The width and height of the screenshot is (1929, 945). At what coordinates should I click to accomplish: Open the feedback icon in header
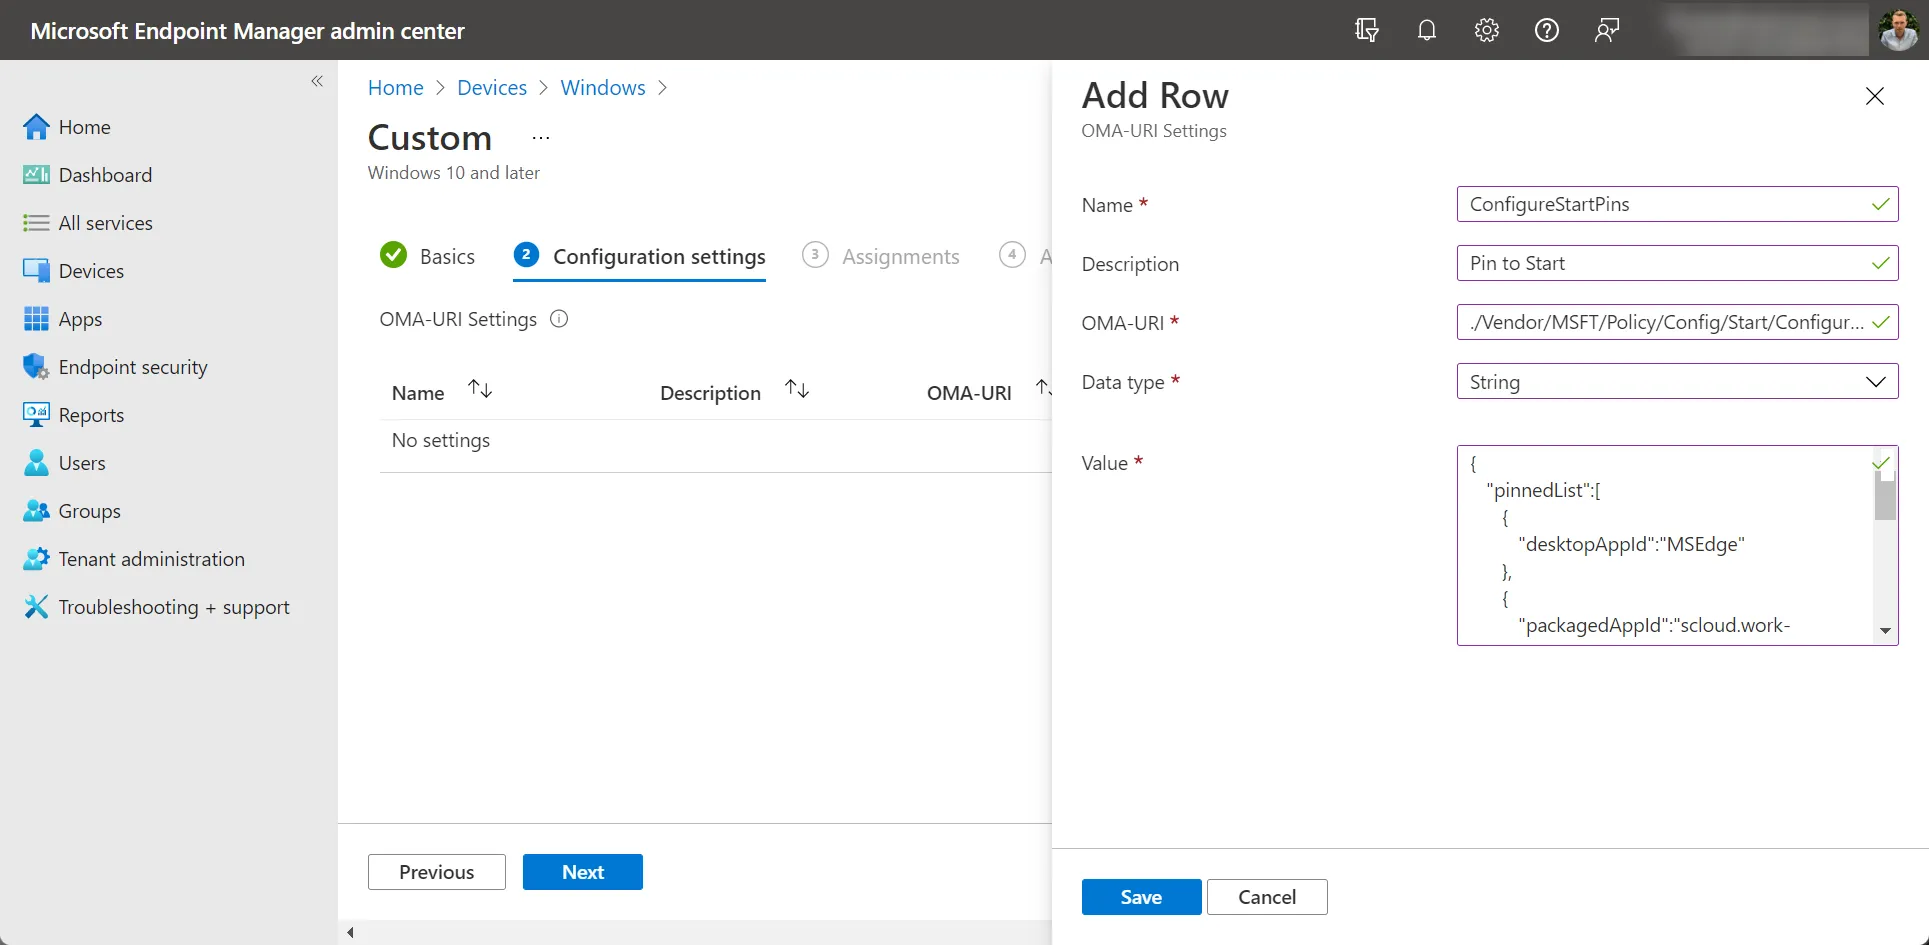click(x=1607, y=30)
